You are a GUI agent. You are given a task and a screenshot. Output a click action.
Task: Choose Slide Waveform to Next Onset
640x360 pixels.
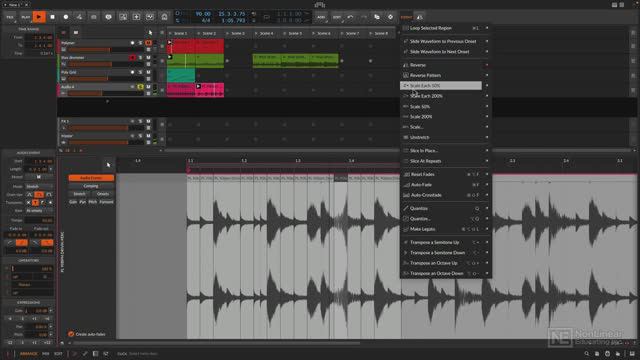(x=446, y=52)
